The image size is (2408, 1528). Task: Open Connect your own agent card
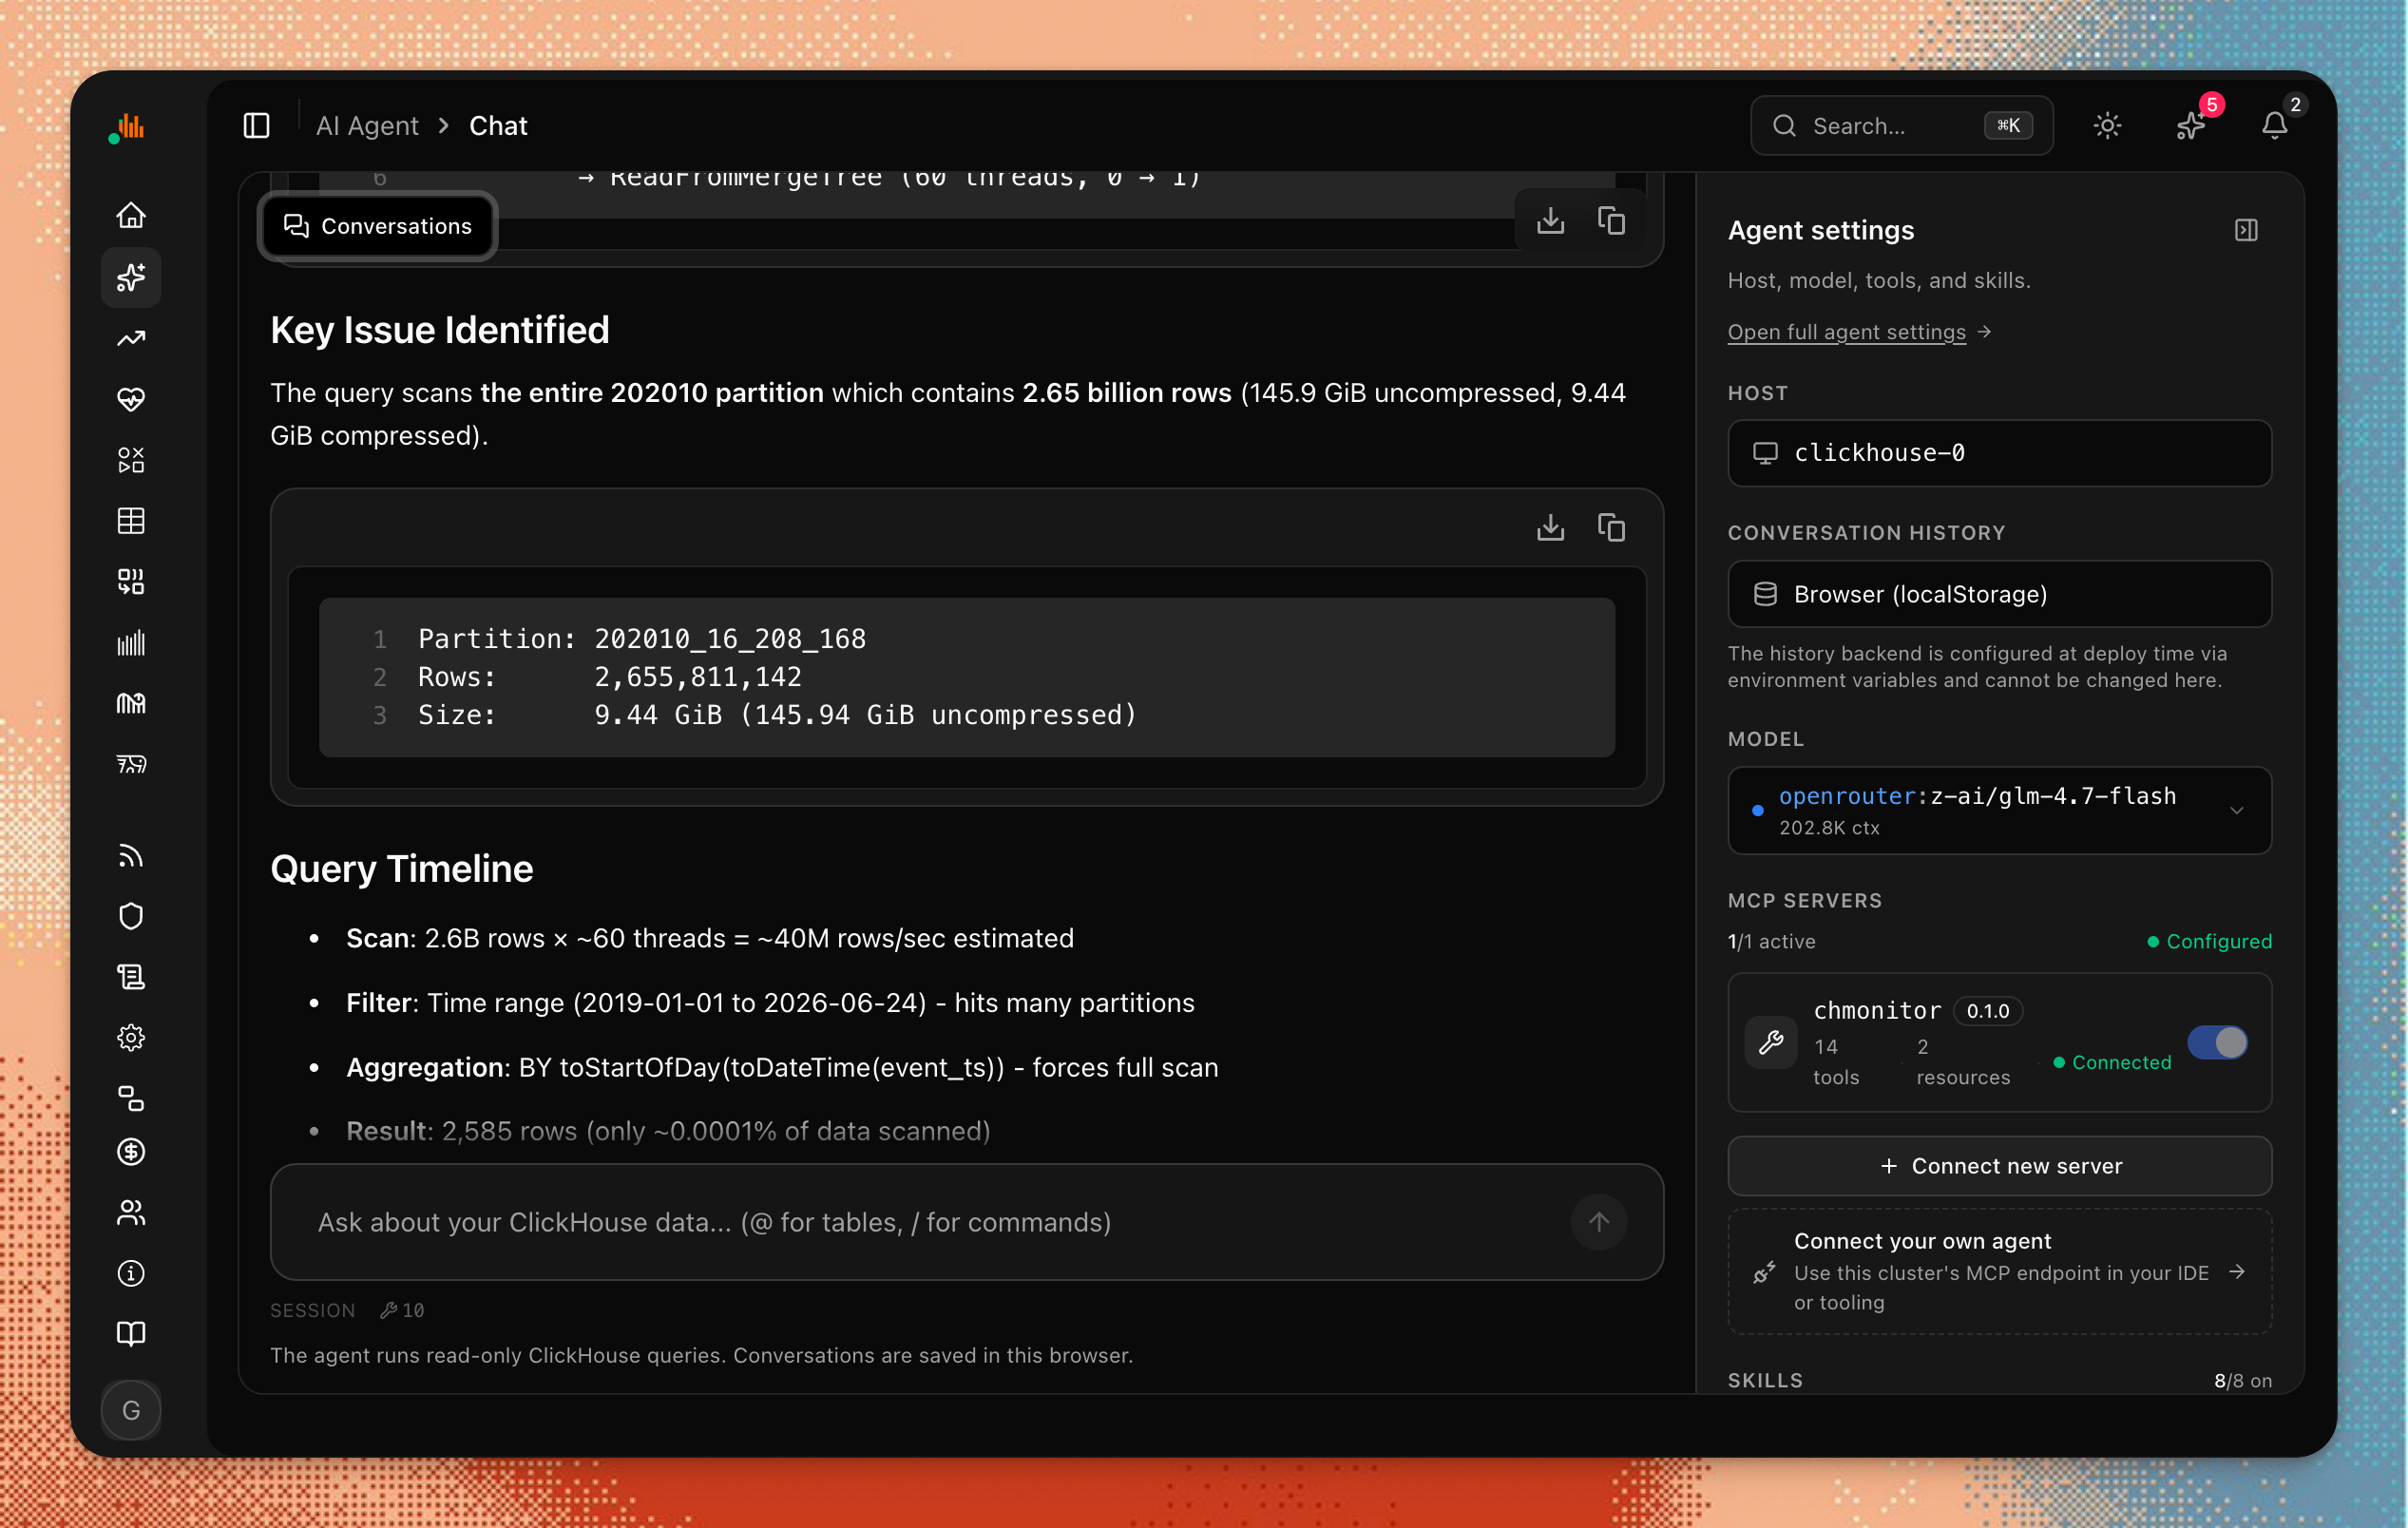(x=2000, y=1271)
